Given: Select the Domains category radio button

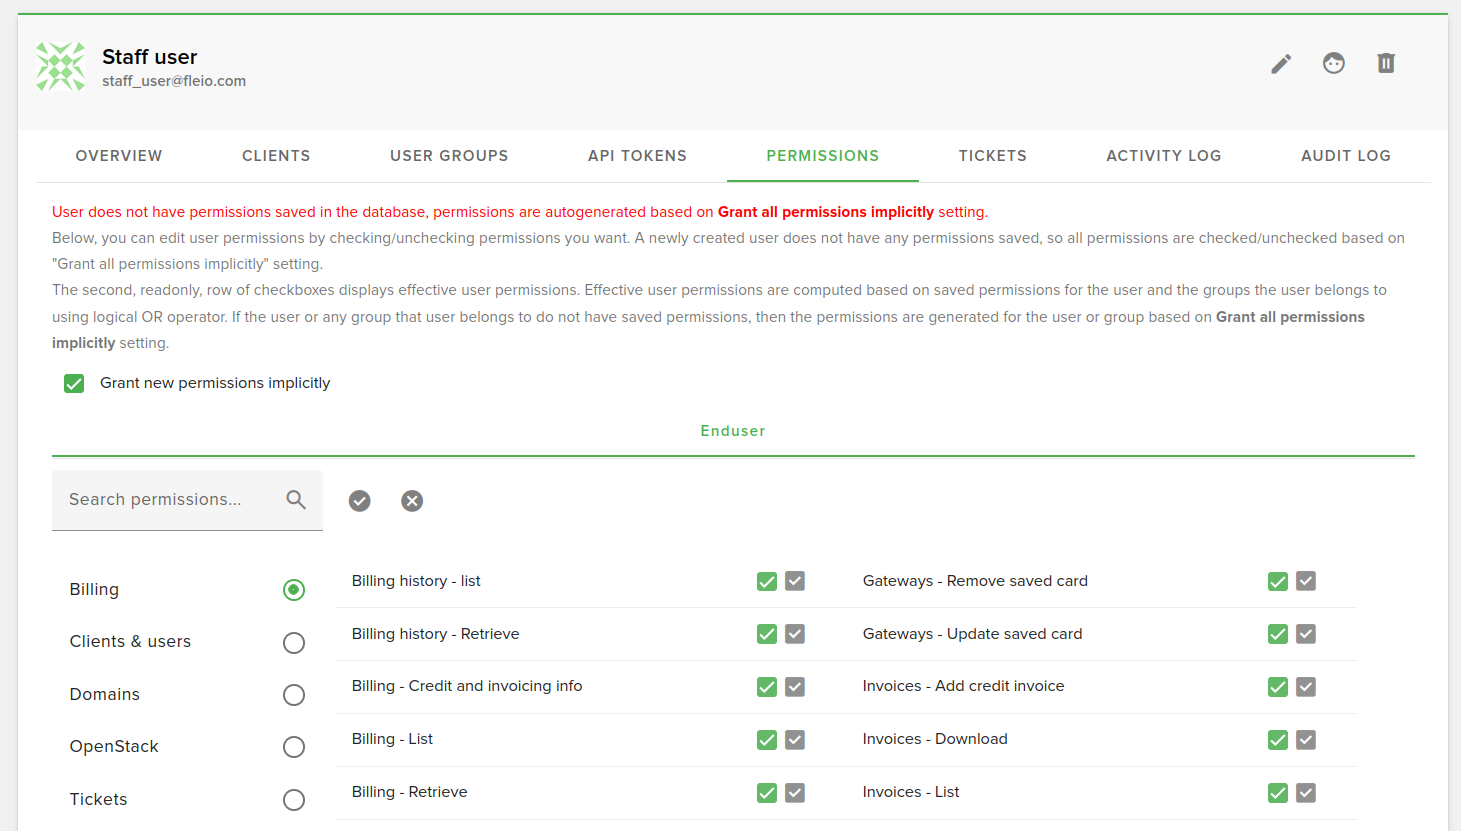Looking at the screenshot, I should coord(294,694).
